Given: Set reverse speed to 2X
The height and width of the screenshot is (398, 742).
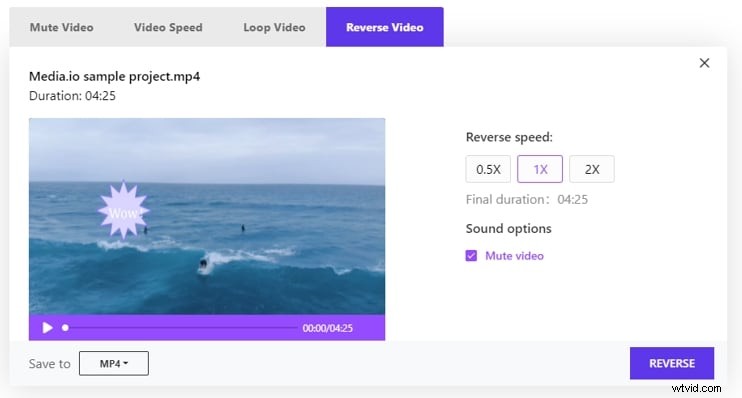Looking at the screenshot, I should 592,169.
